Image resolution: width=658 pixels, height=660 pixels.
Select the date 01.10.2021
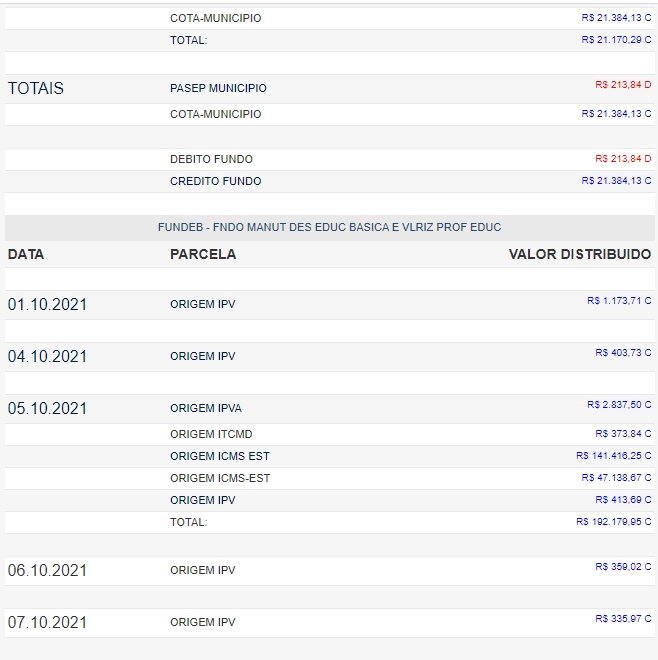(47, 304)
